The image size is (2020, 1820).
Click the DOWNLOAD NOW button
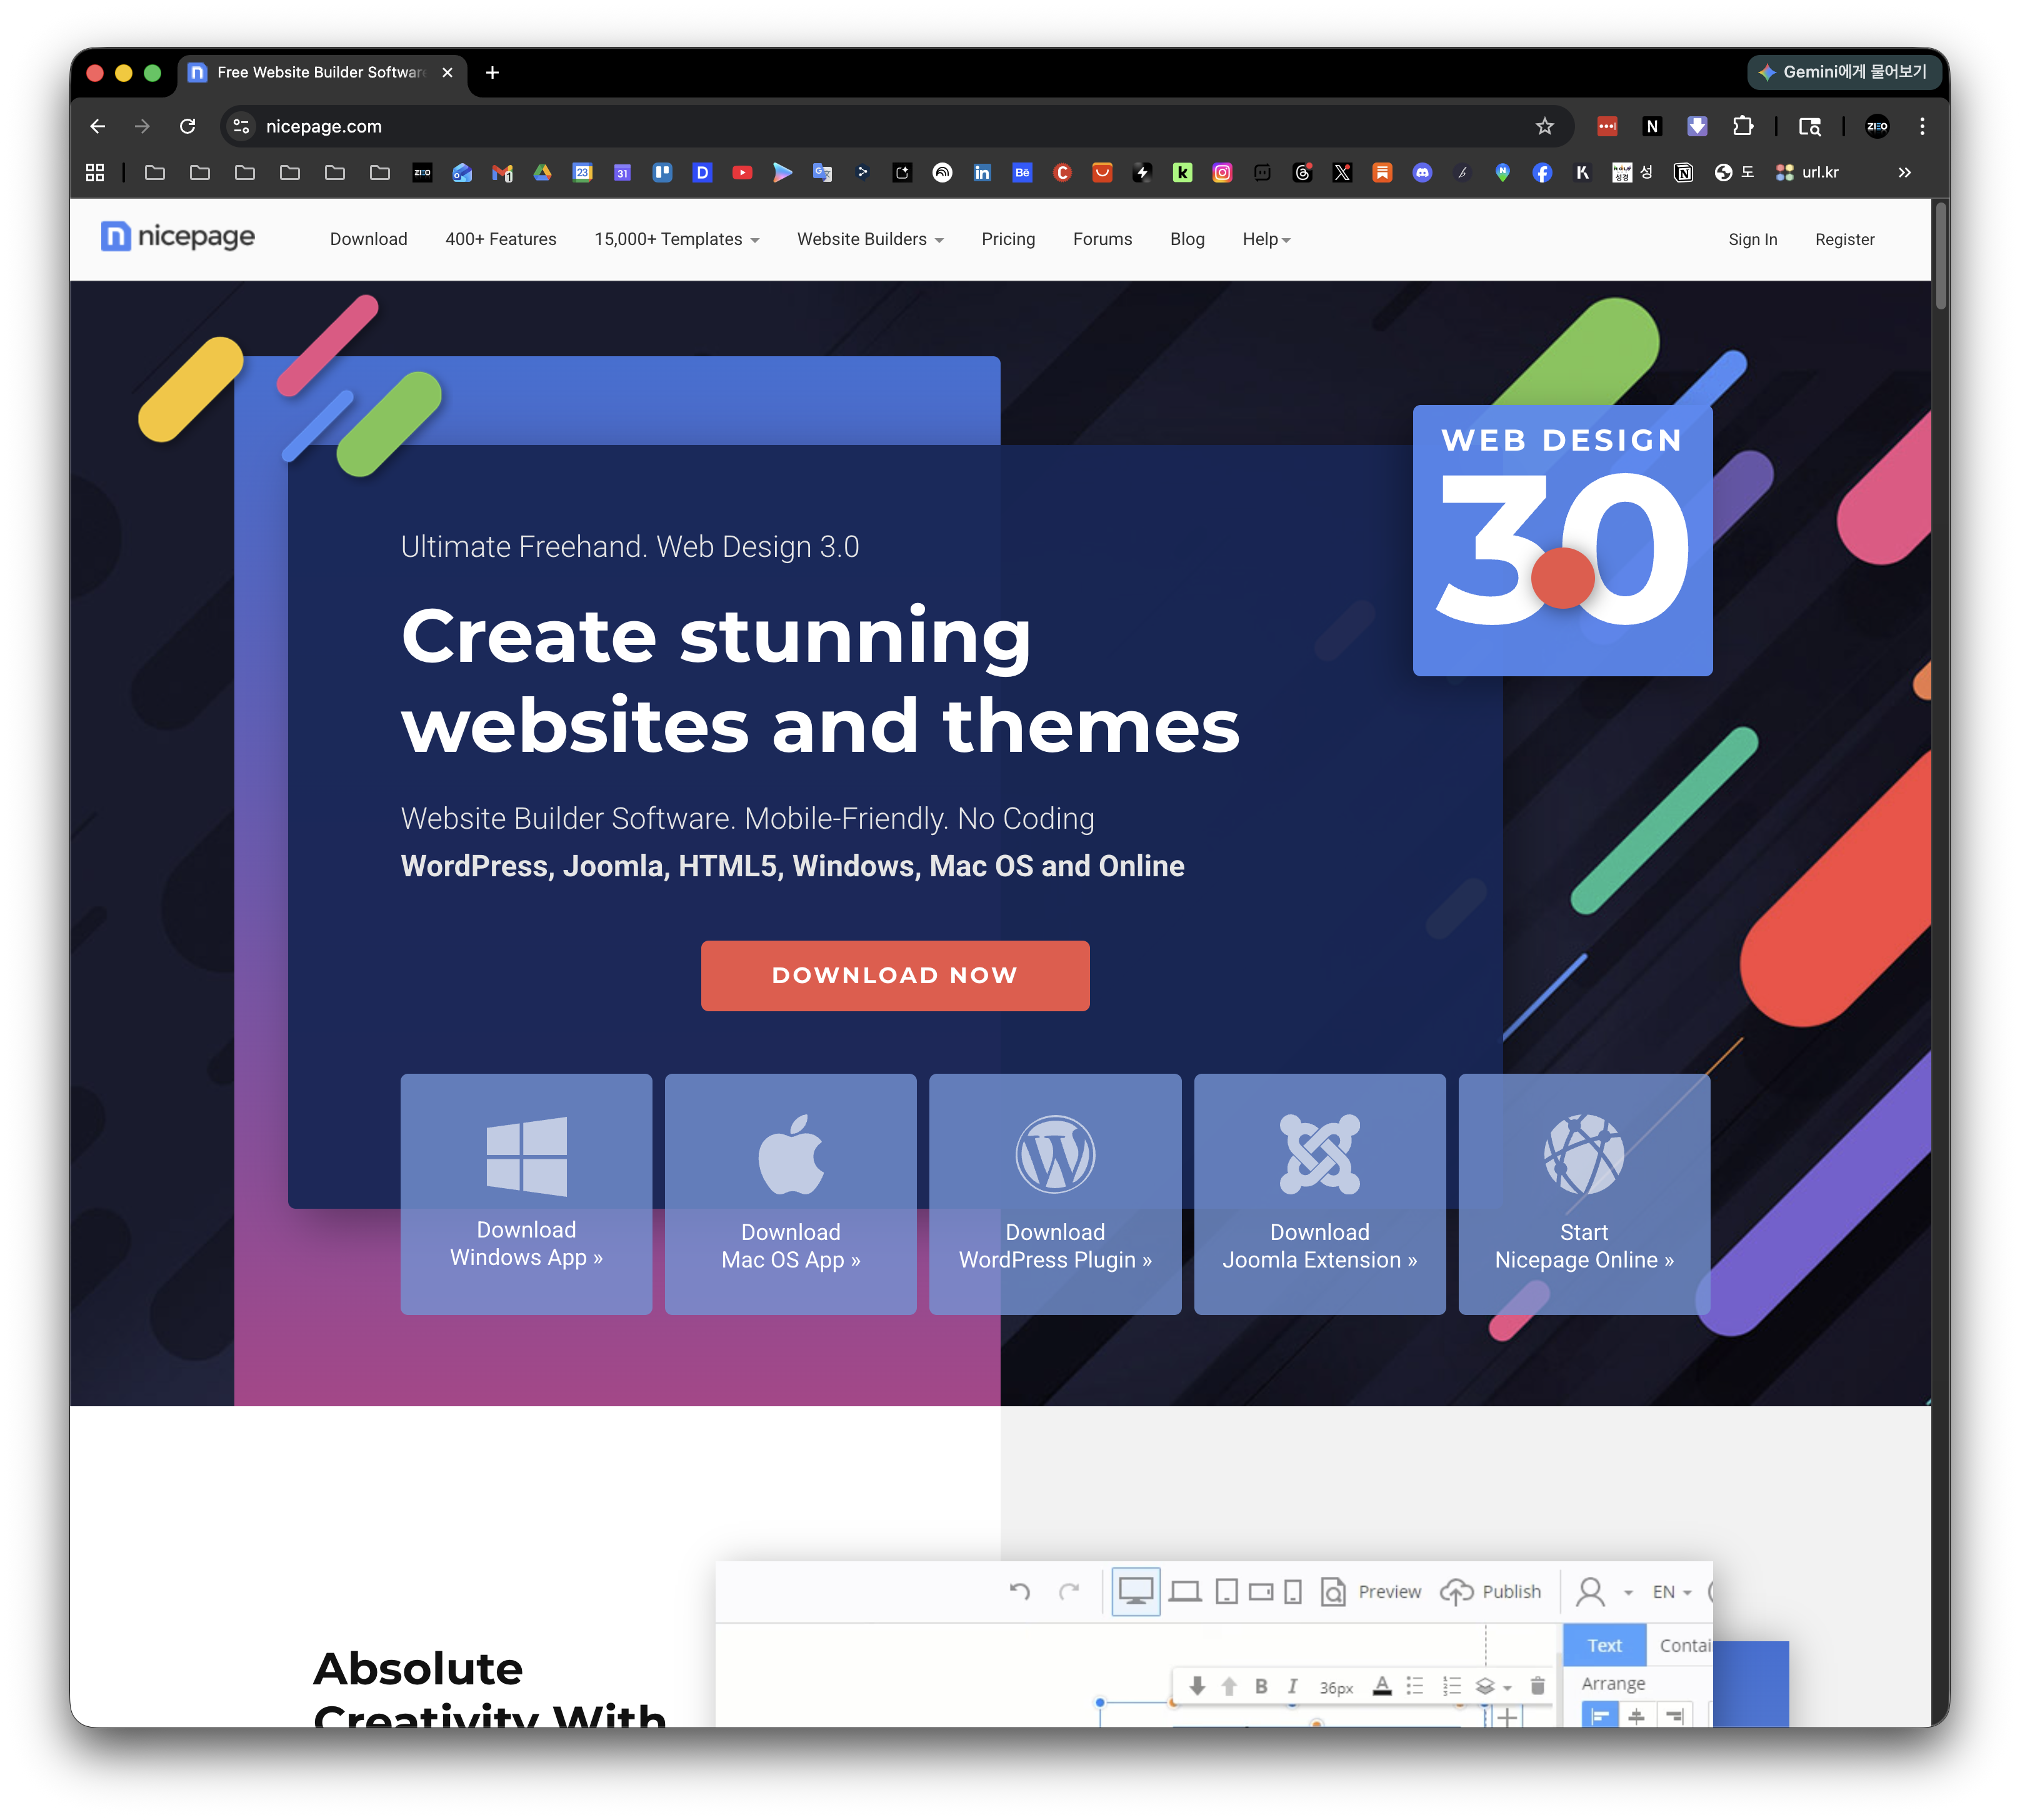[895, 975]
